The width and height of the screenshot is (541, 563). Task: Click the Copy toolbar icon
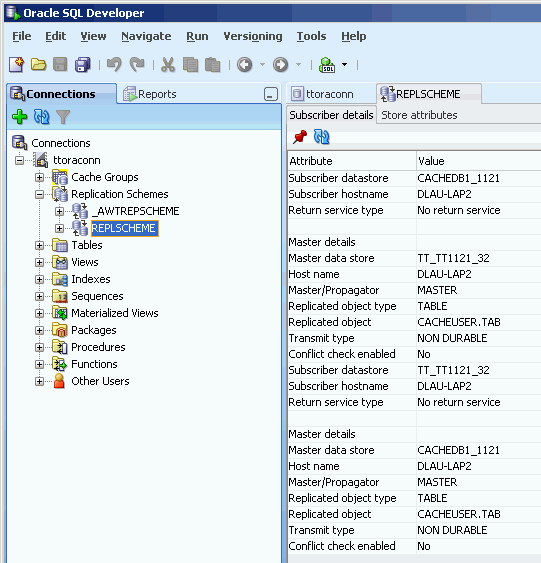190,65
